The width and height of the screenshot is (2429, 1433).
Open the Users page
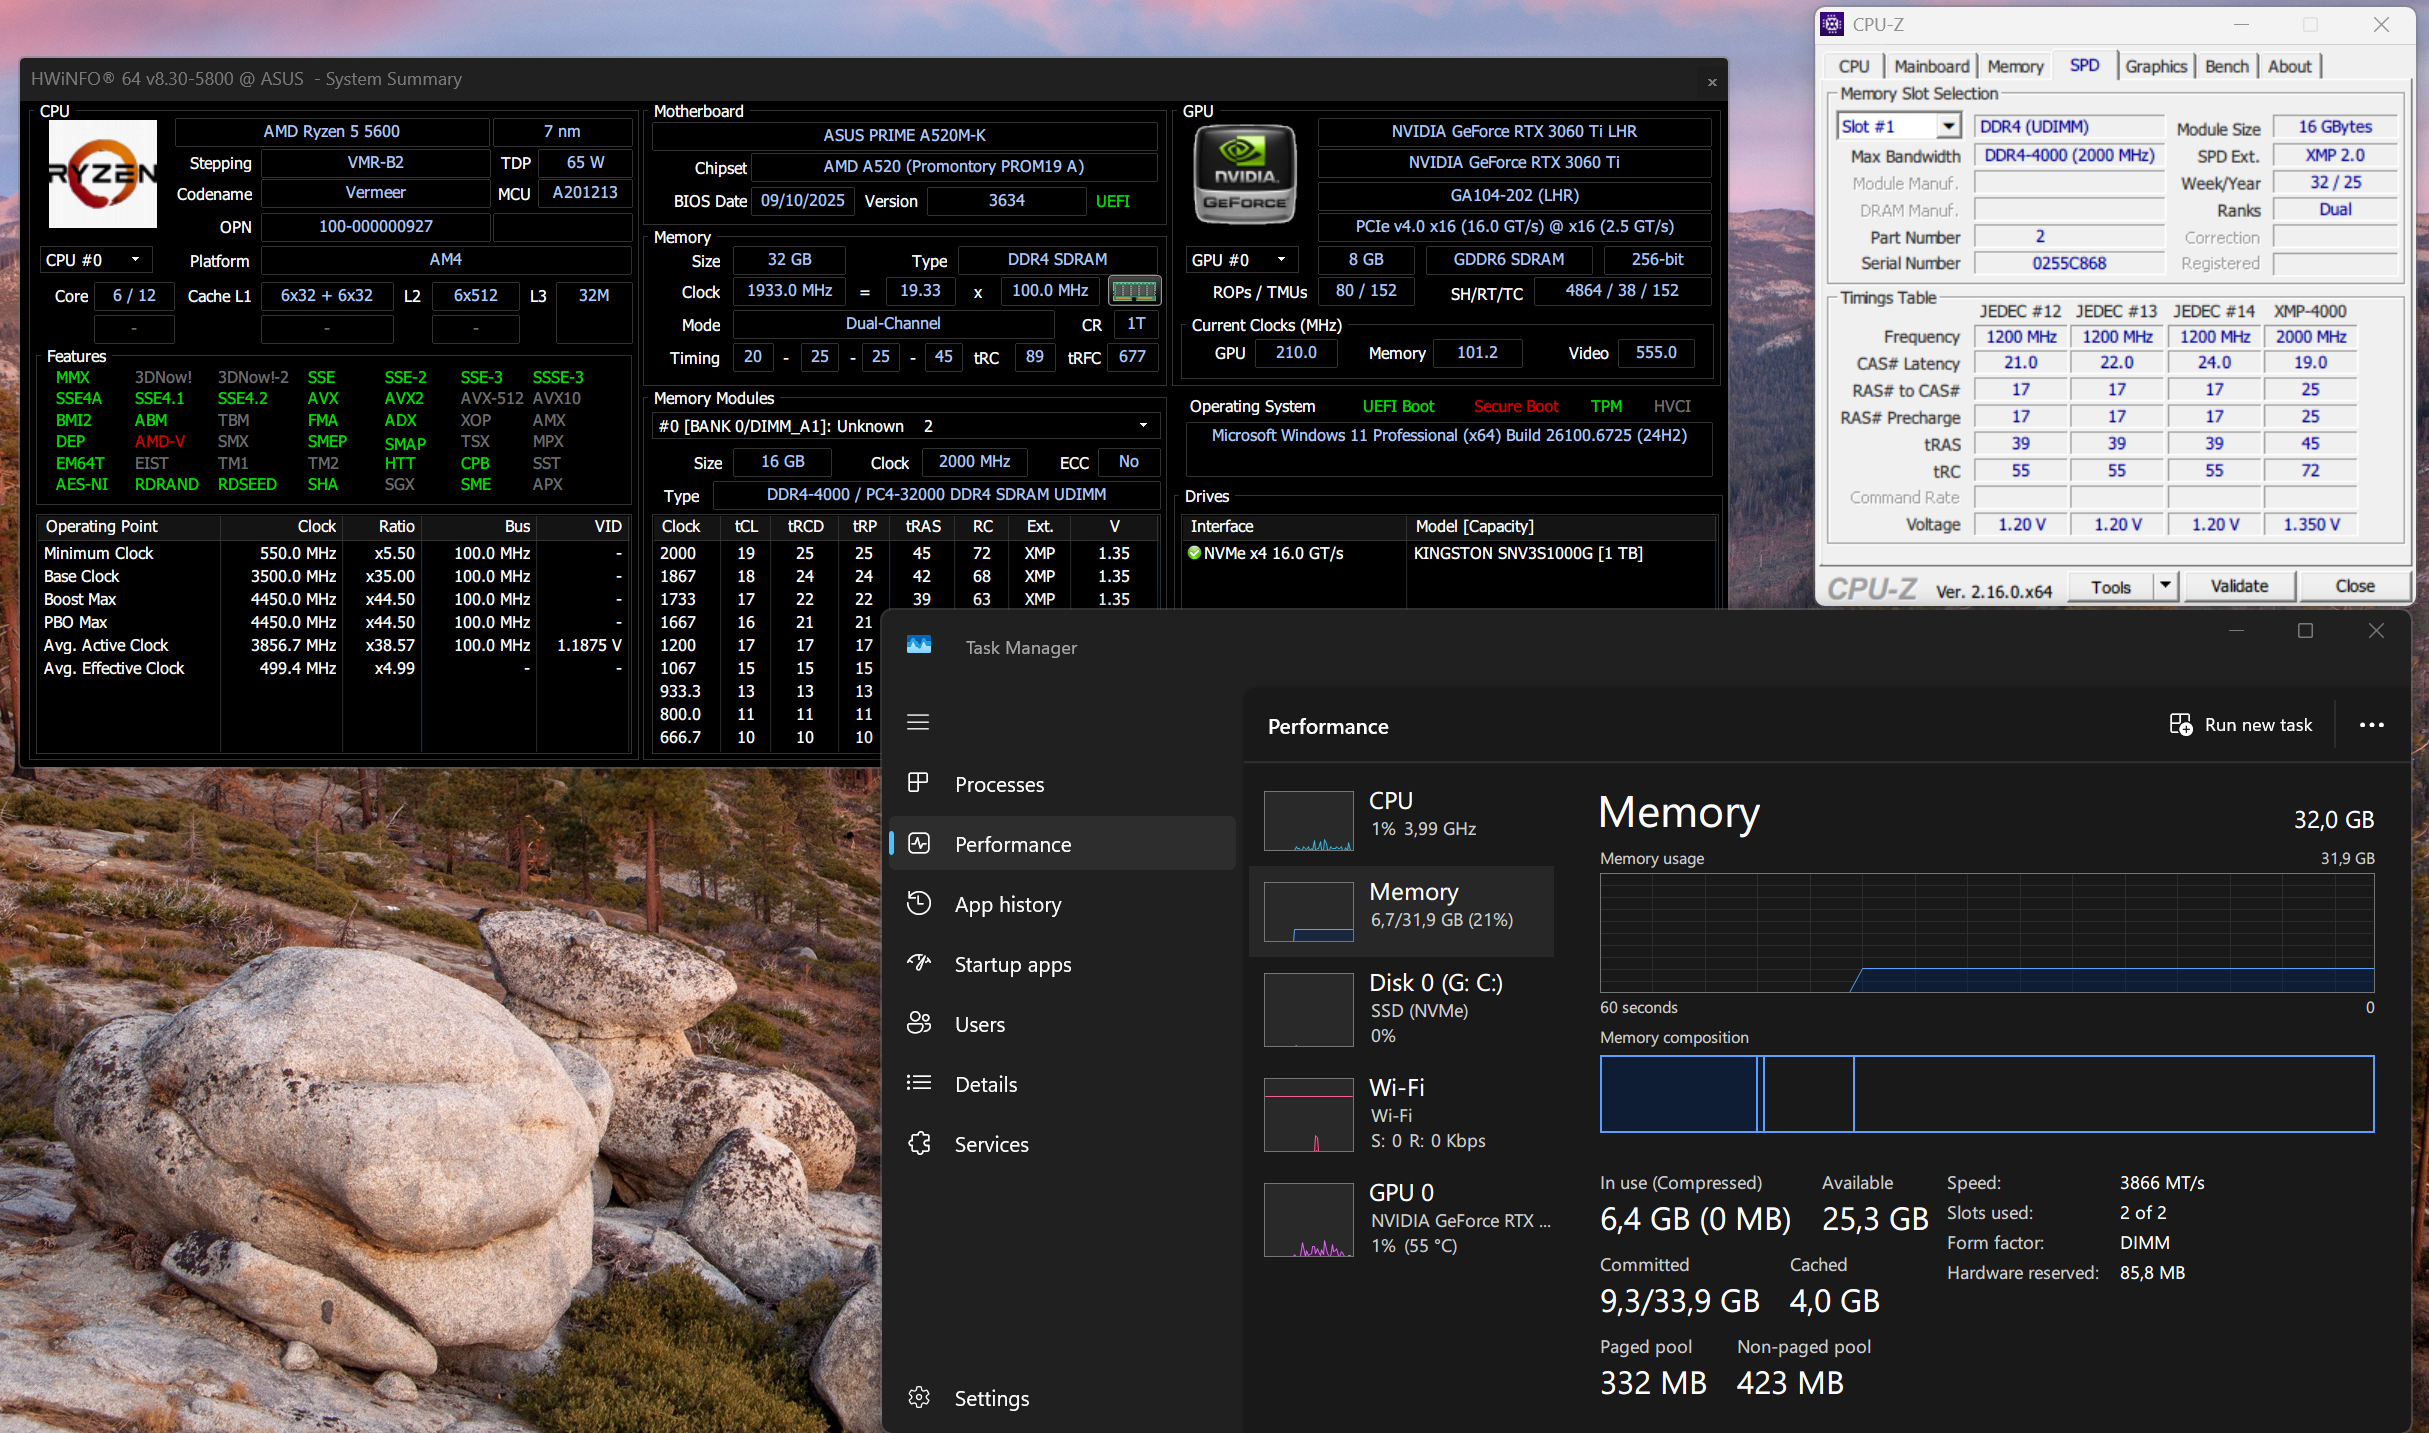pyautogui.click(x=979, y=1025)
